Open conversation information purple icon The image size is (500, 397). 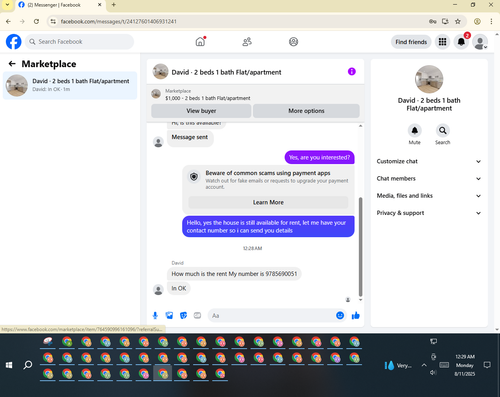(x=352, y=71)
